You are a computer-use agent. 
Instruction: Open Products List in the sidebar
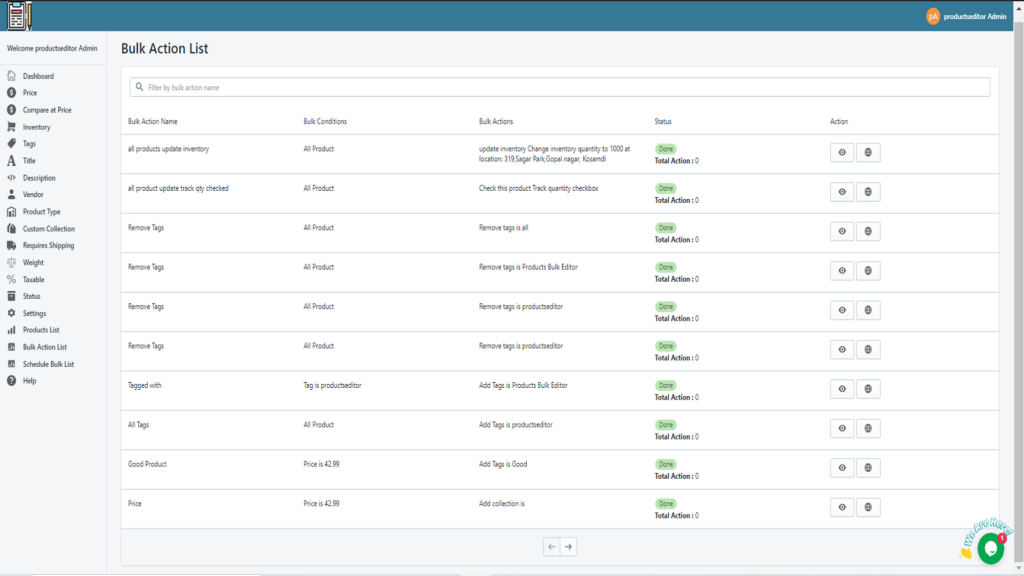point(41,330)
